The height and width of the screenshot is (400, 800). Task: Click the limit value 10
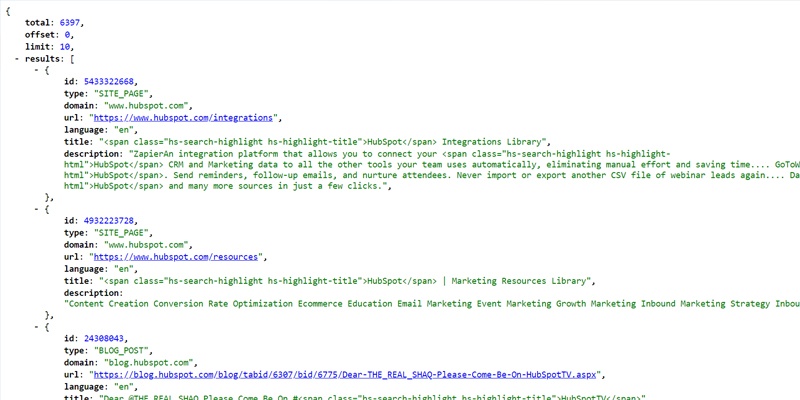click(x=67, y=47)
